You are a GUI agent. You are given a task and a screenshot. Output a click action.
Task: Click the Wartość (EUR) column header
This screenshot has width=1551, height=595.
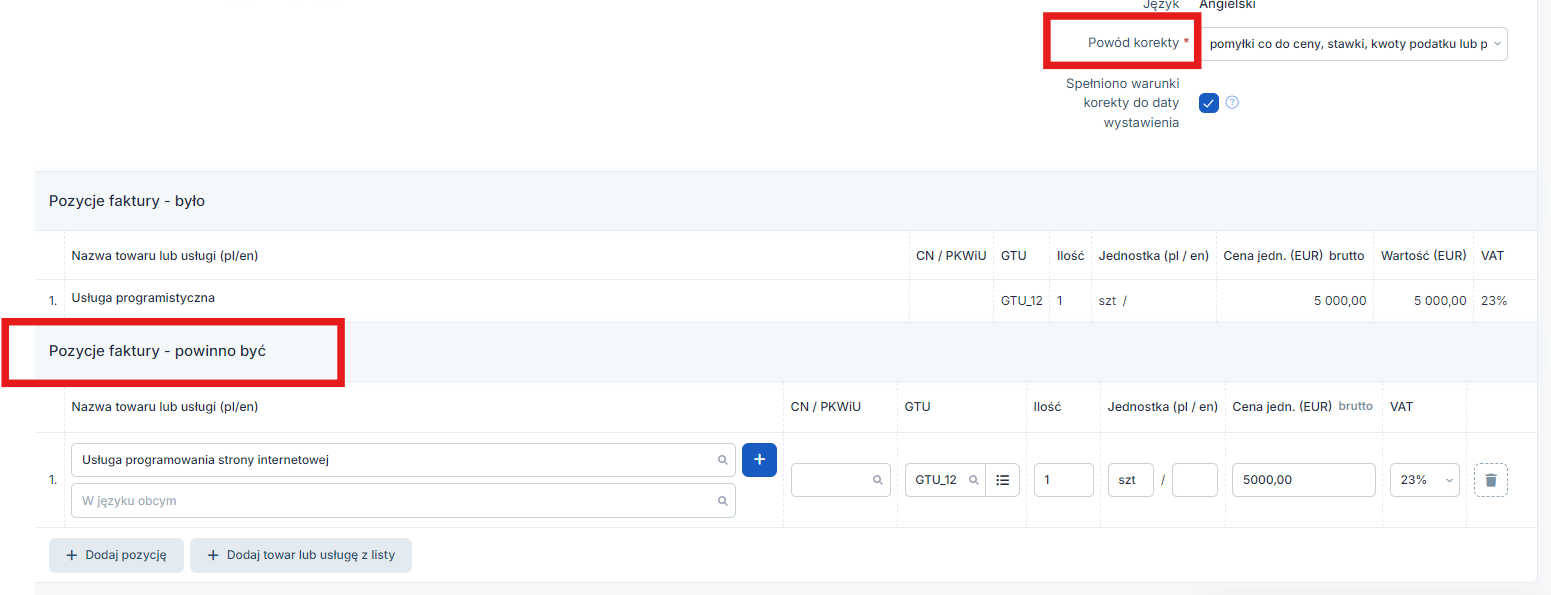point(1424,256)
